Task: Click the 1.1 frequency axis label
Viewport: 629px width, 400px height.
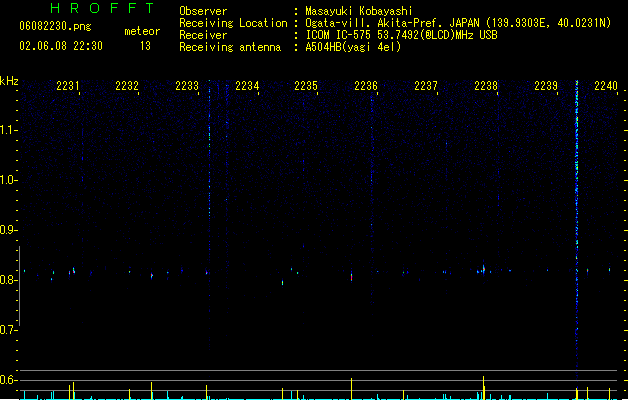Action: click(8, 130)
